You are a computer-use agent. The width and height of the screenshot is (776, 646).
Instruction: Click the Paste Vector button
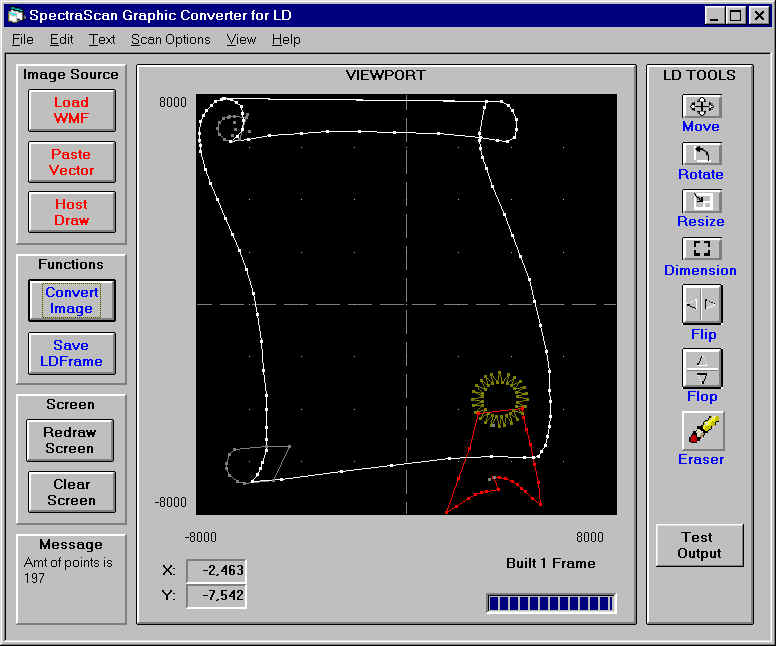click(x=72, y=162)
